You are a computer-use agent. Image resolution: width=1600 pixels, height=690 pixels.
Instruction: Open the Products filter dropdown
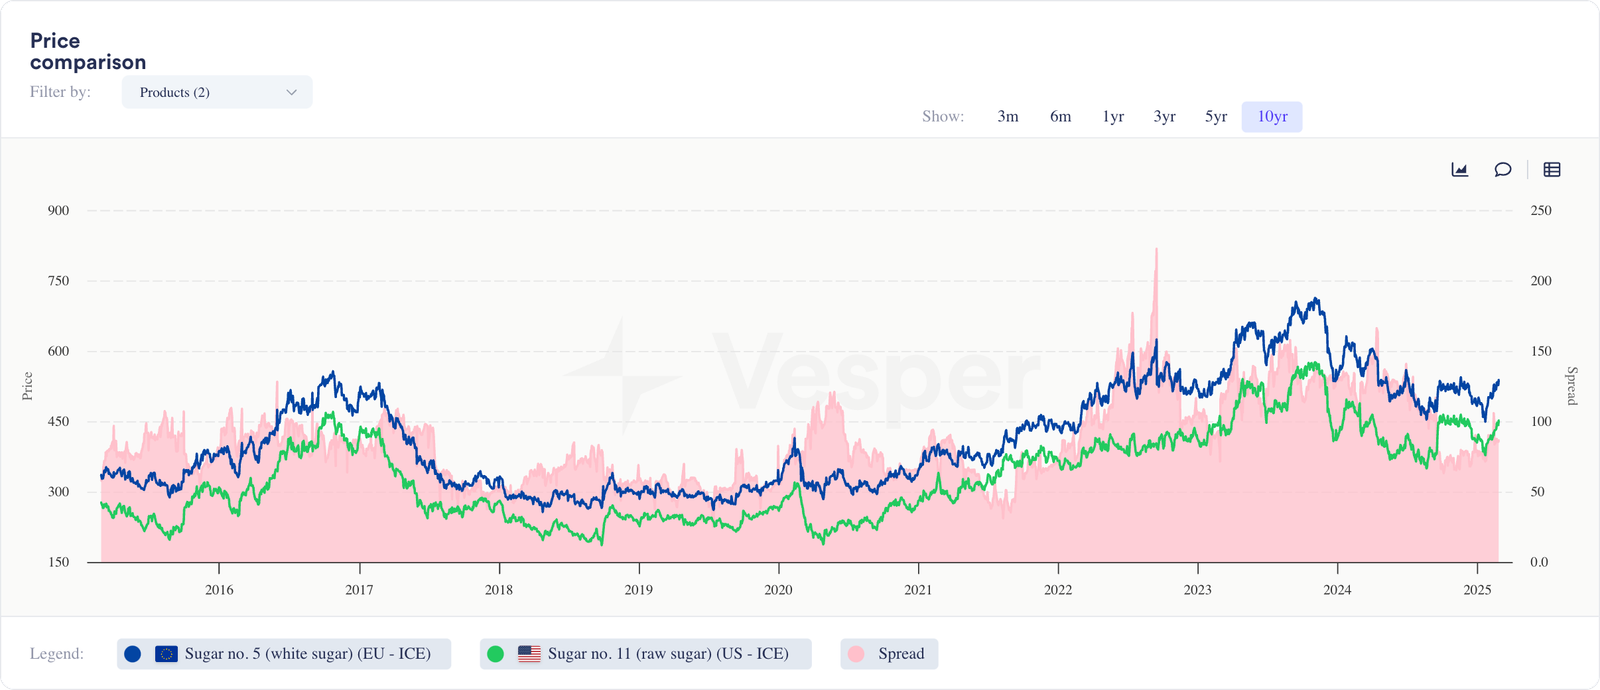(216, 92)
